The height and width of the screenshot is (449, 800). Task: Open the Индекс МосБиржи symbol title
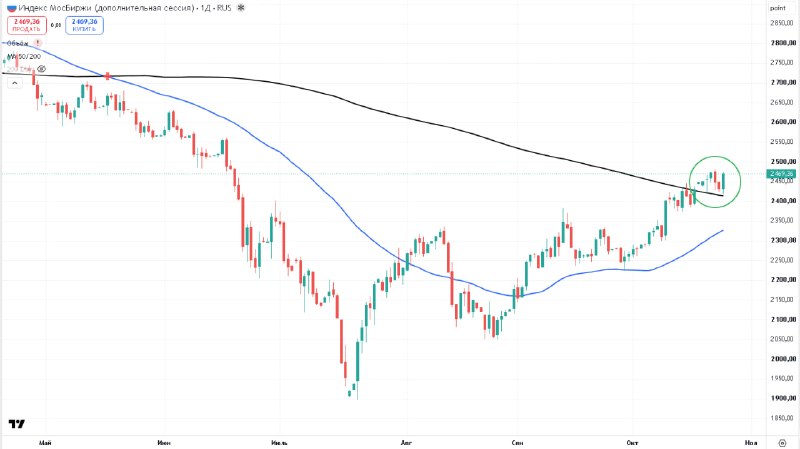click(x=107, y=8)
